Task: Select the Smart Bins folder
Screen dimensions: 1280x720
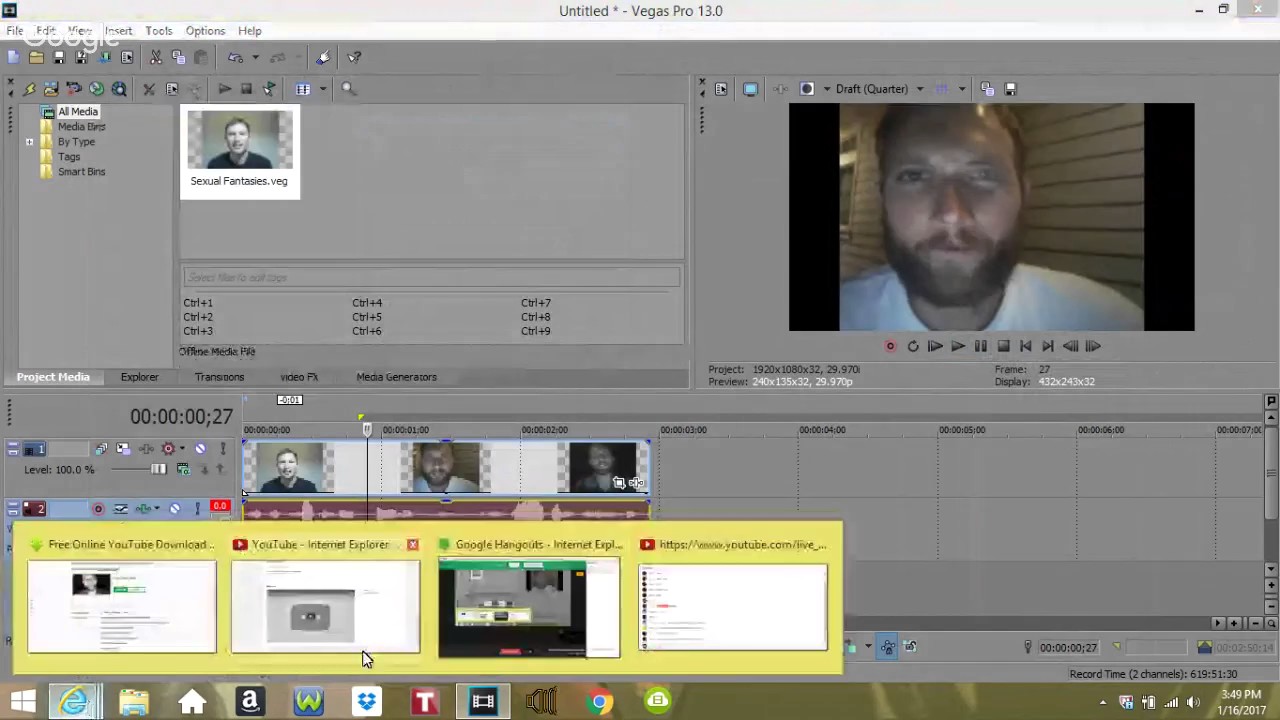Action: [81, 172]
